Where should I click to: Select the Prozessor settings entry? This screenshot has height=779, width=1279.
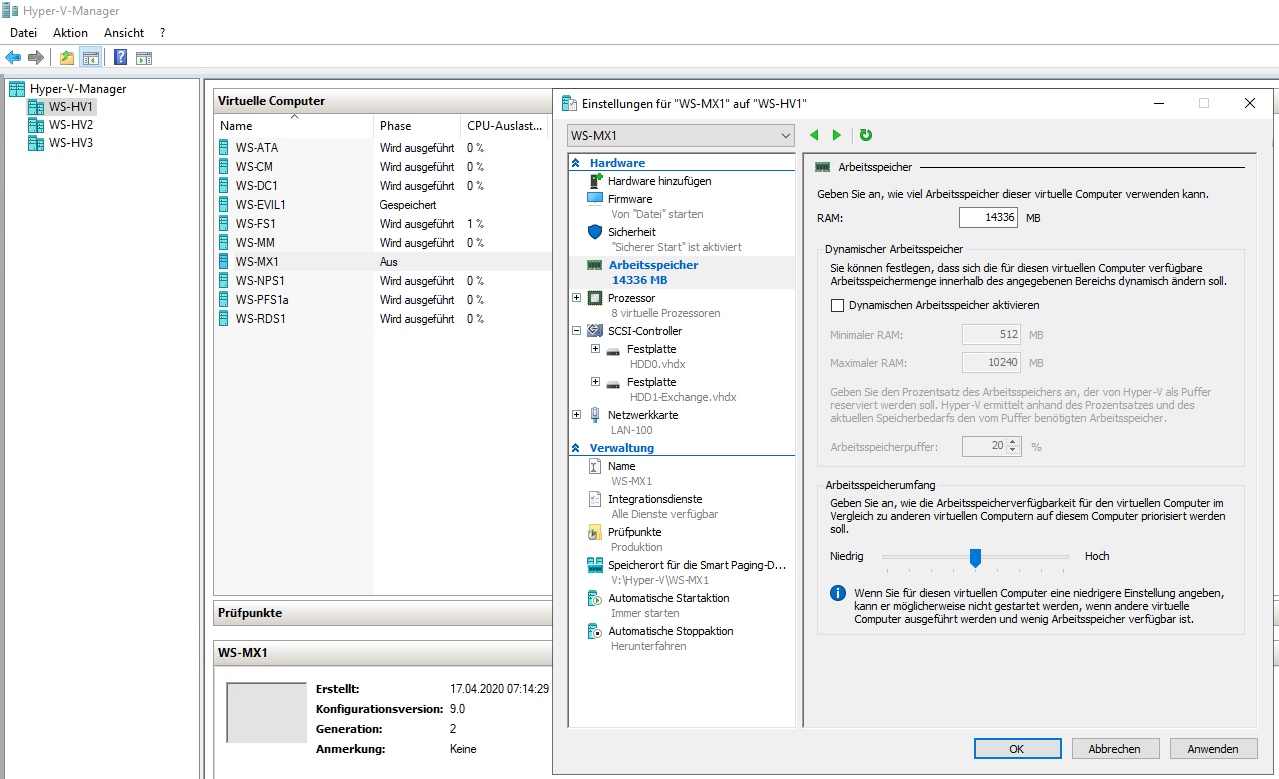(x=631, y=298)
